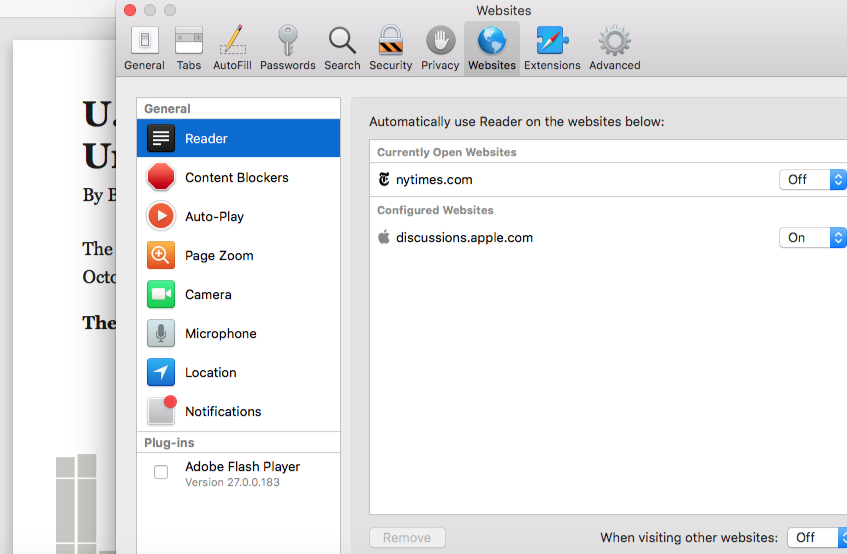Open the 'When visiting other websites' dropdown
The height and width of the screenshot is (554, 847).
817,537
